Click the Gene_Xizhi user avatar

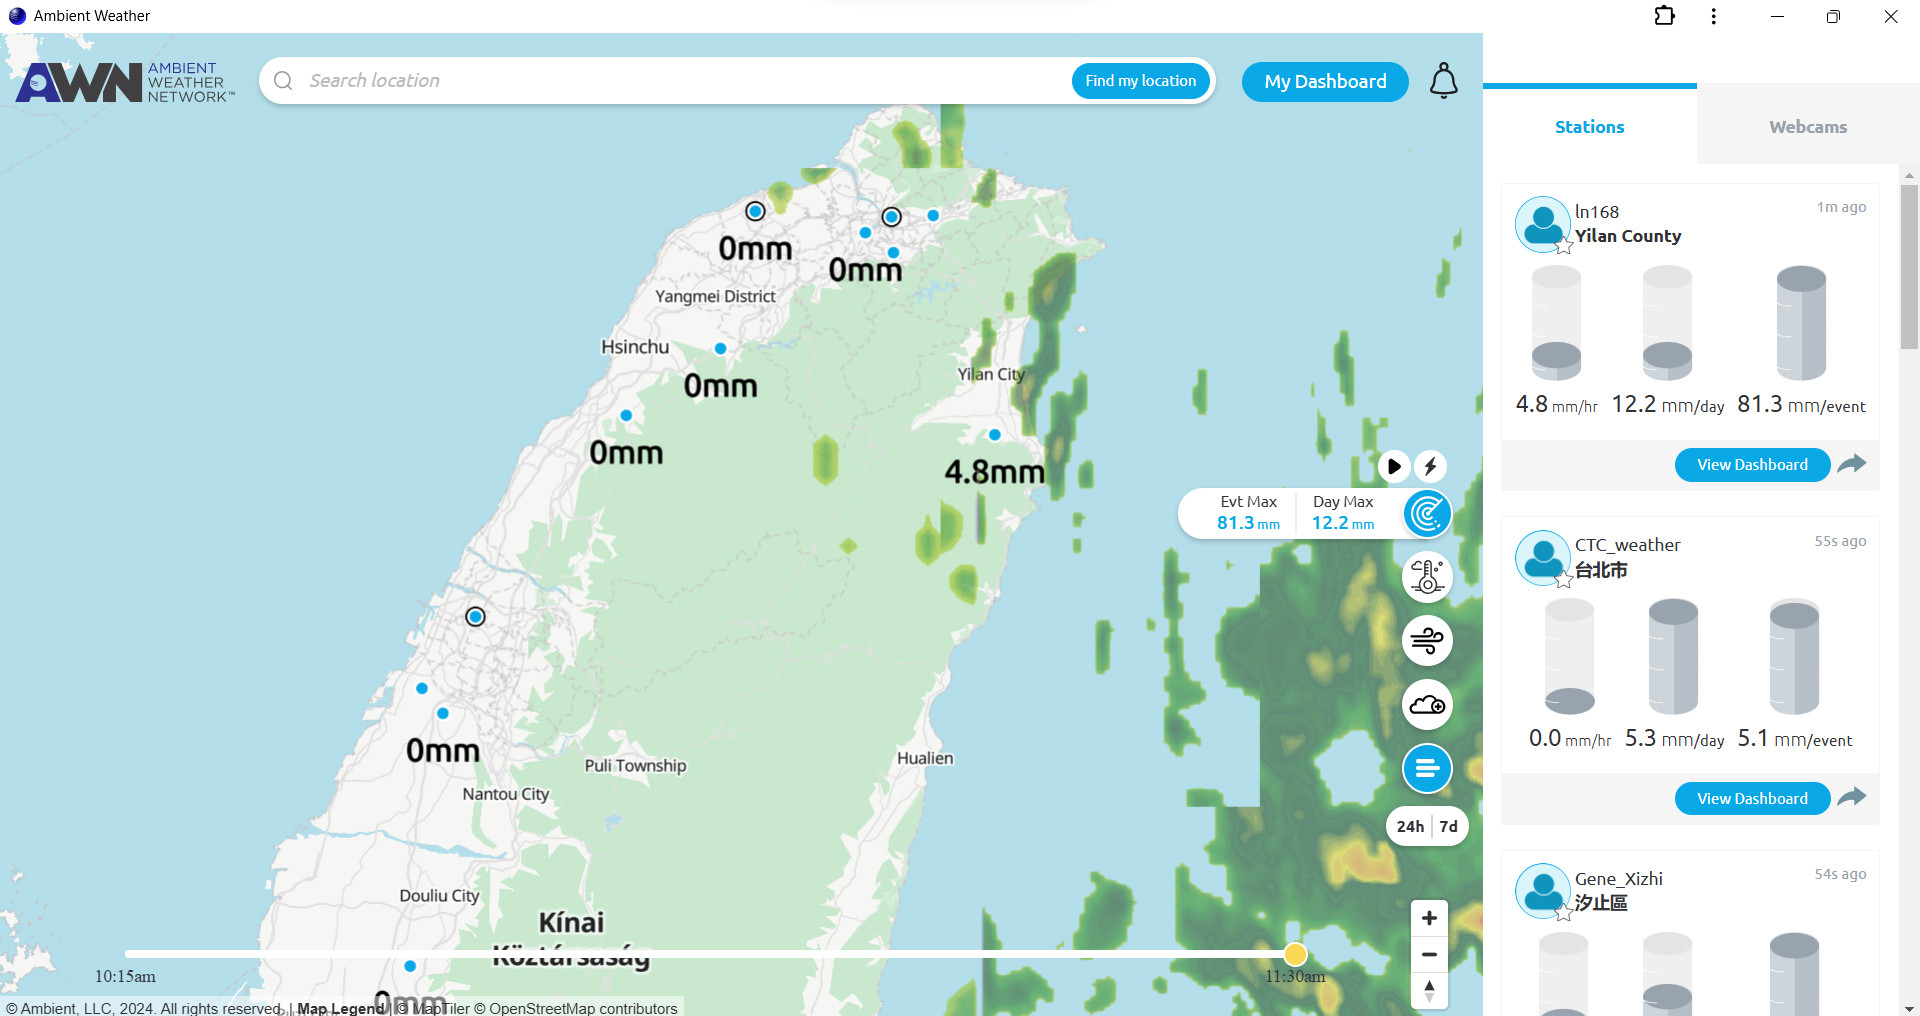pyautogui.click(x=1543, y=890)
